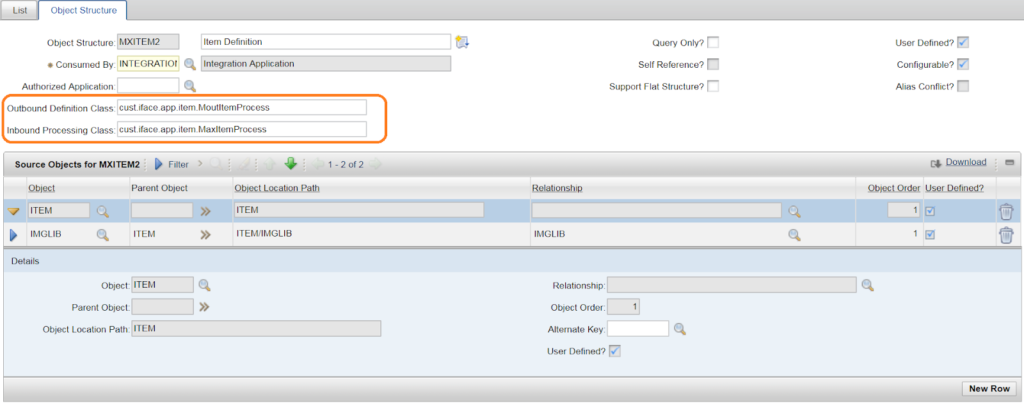Click the New Row button
The width and height of the screenshot is (1024, 404).
(x=989, y=388)
